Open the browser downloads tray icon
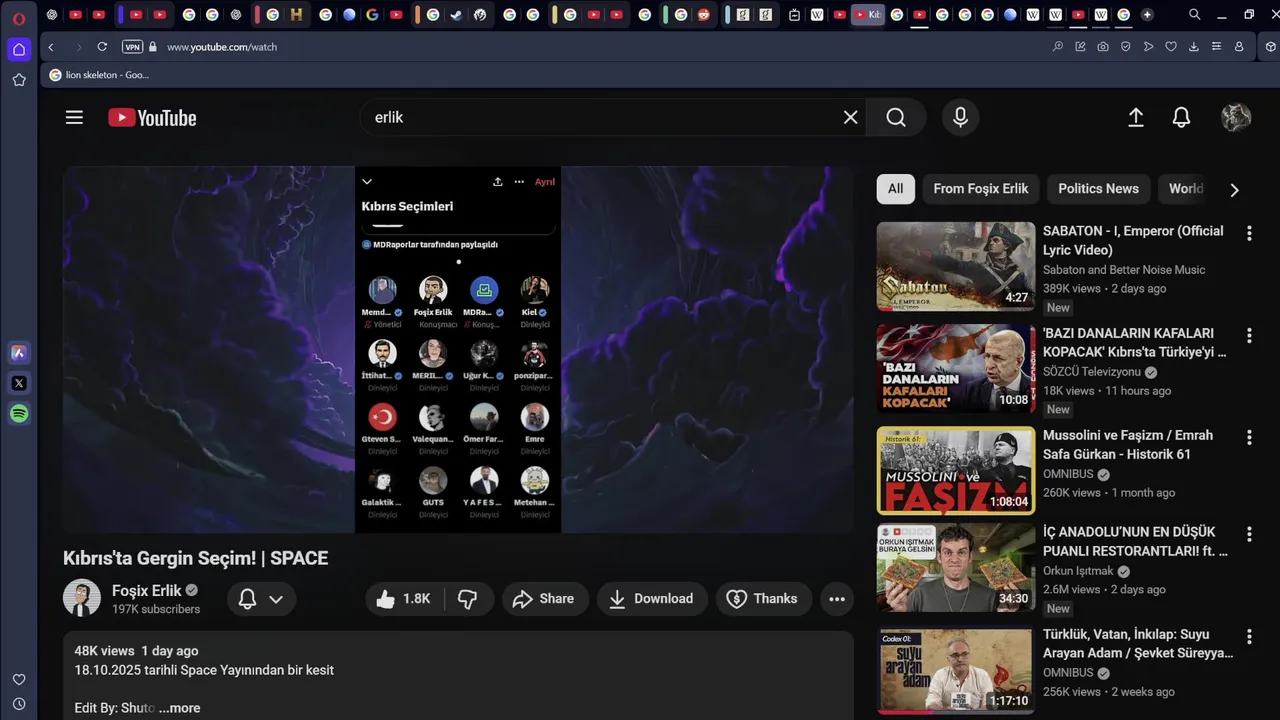 pyautogui.click(x=1194, y=47)
